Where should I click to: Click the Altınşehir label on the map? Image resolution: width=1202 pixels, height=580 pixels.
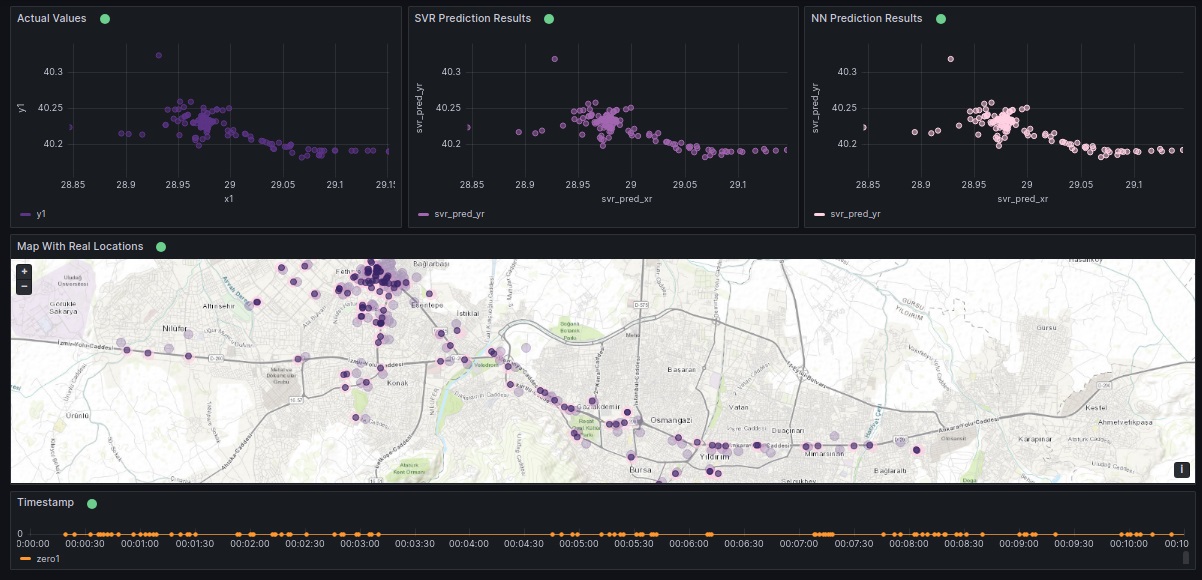217,306
